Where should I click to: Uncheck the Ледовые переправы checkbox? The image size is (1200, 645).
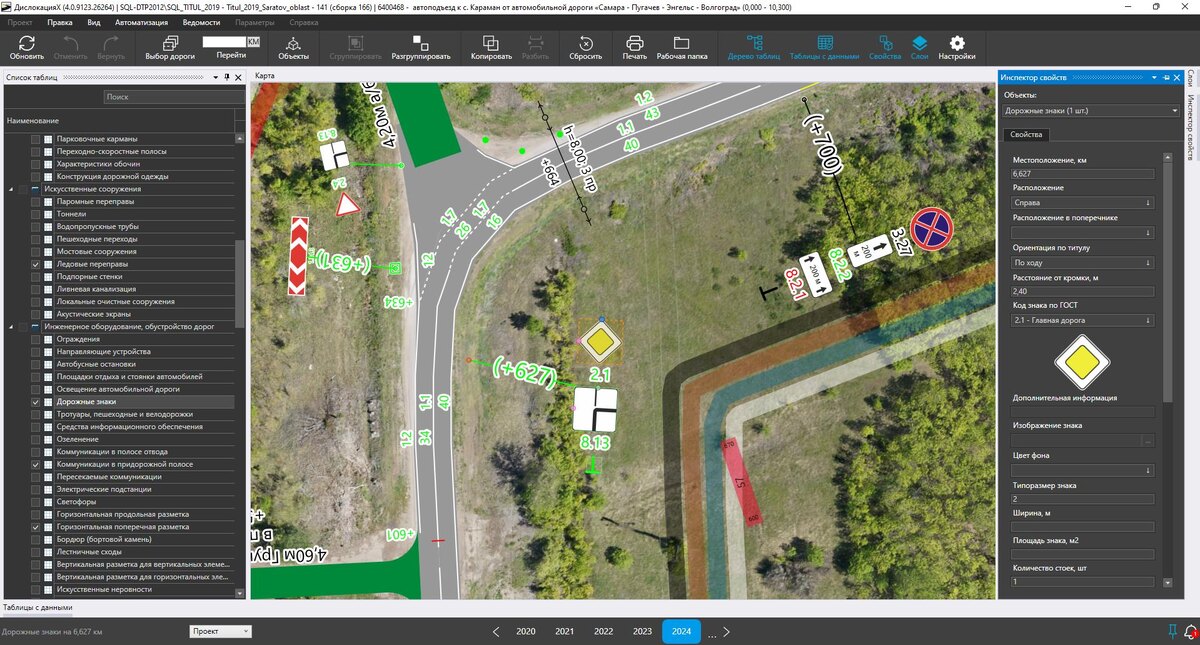[x=36, y=264]
